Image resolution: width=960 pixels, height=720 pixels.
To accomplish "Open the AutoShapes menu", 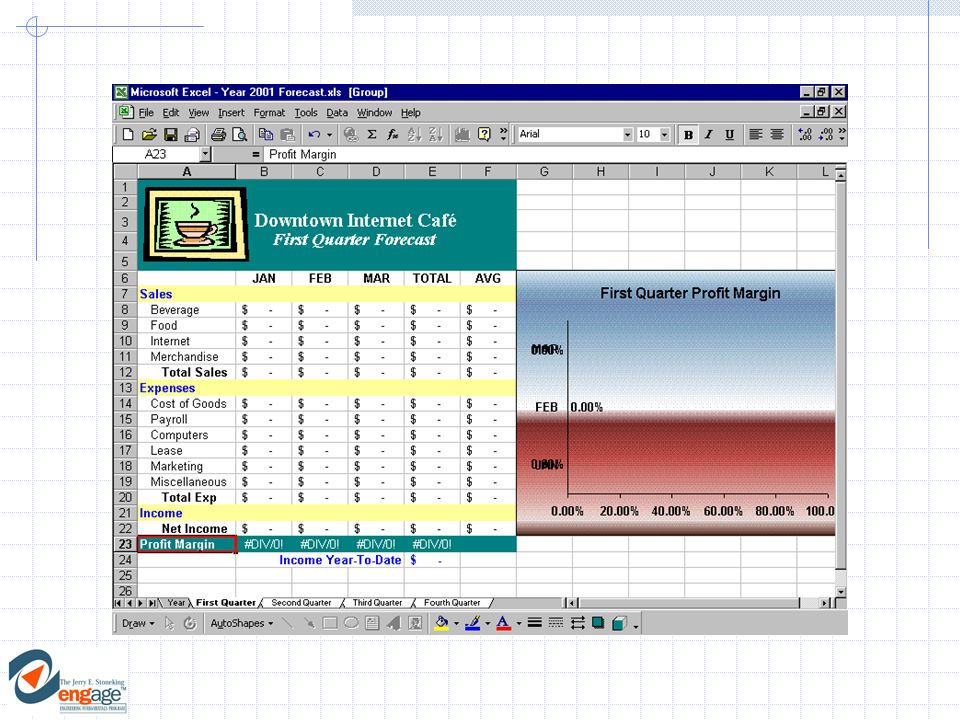I will [x=241, y=623].
